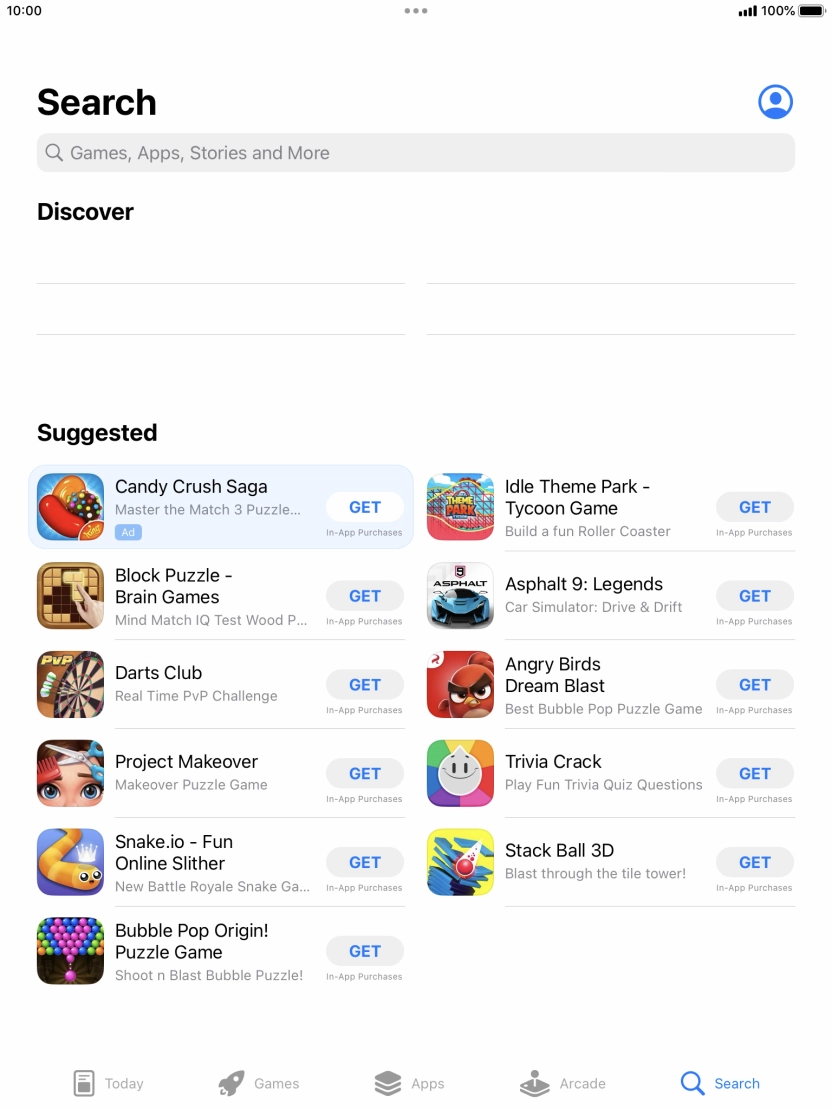
Task: Get Bubble Pop Origin! Puzzle Game
Action: tap(365, 951)
